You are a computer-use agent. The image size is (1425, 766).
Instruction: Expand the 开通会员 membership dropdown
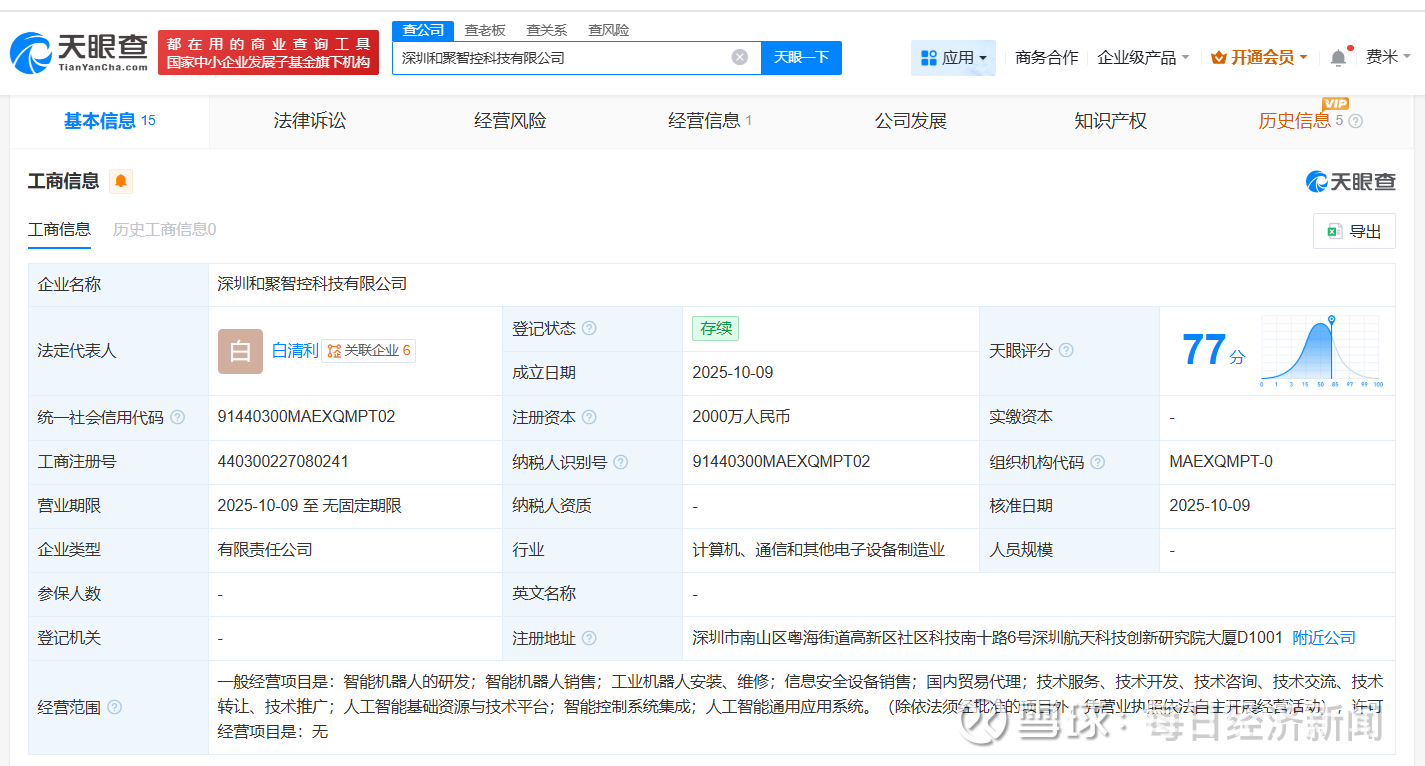[x=1259, y=58]
